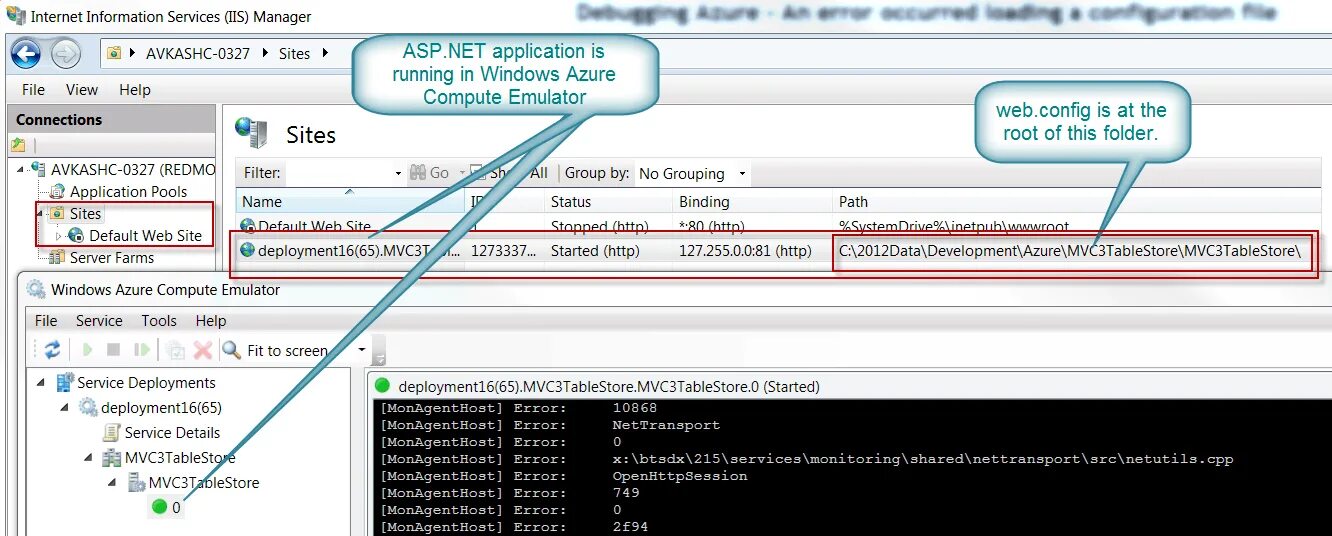Click the Sites page header globe icon

click(251, 133)
